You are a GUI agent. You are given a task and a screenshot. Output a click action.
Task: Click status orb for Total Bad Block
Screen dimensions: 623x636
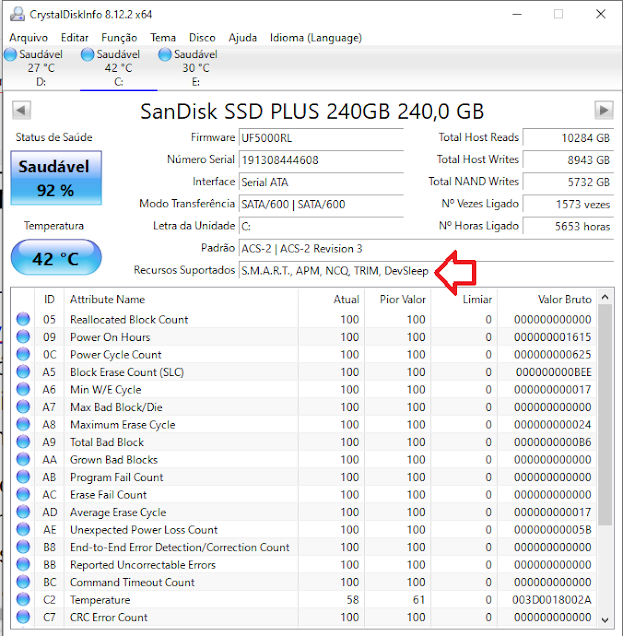(x=23, y=442)
